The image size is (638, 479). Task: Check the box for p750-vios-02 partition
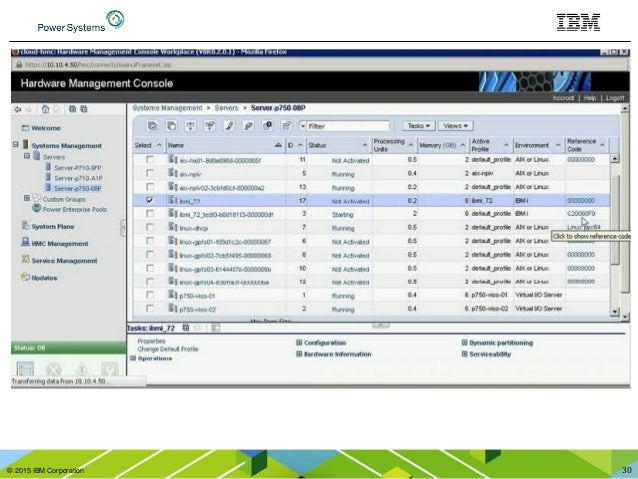[150, 308]
